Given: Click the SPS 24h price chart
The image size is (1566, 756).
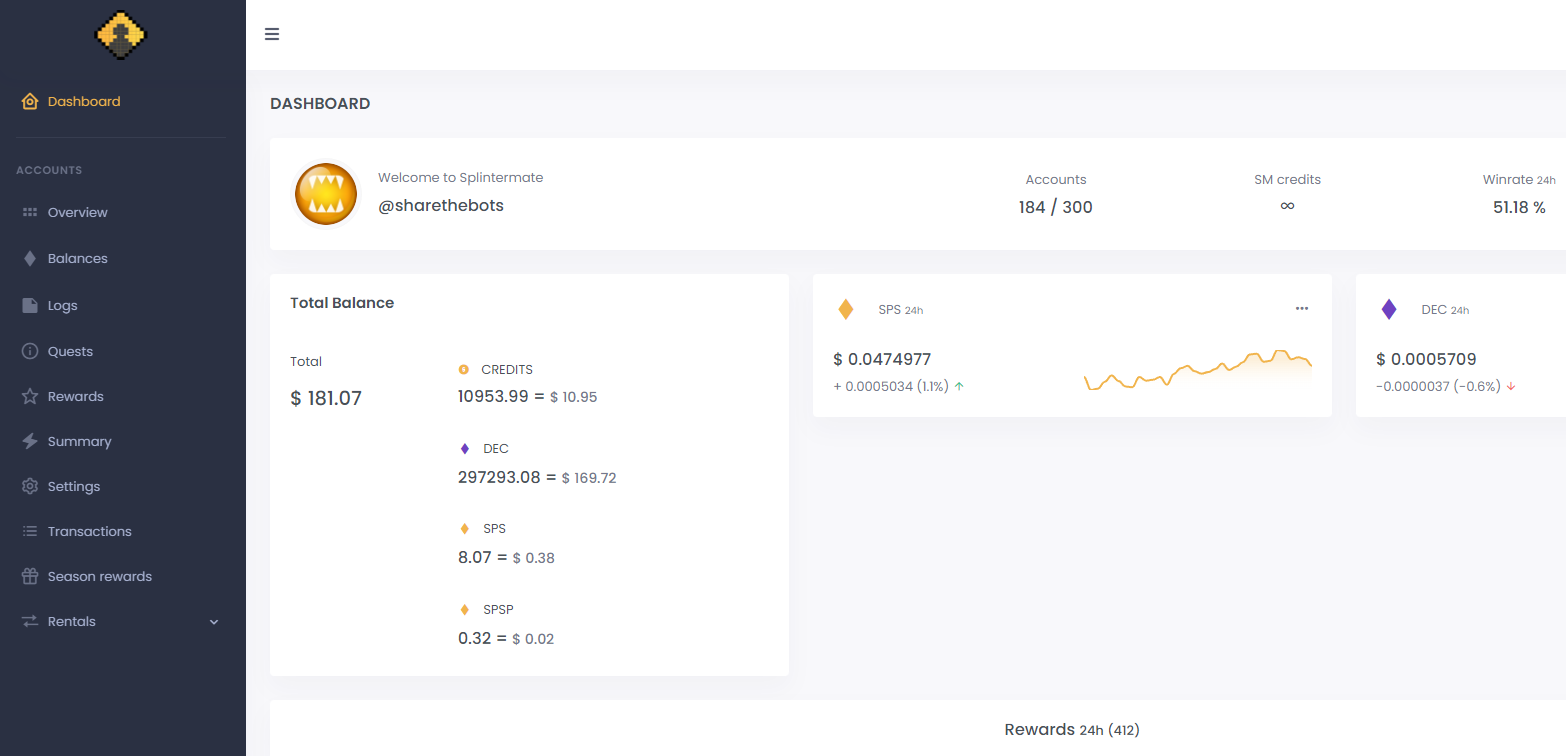Looking at the screenshot, I should click(1197, 371).
